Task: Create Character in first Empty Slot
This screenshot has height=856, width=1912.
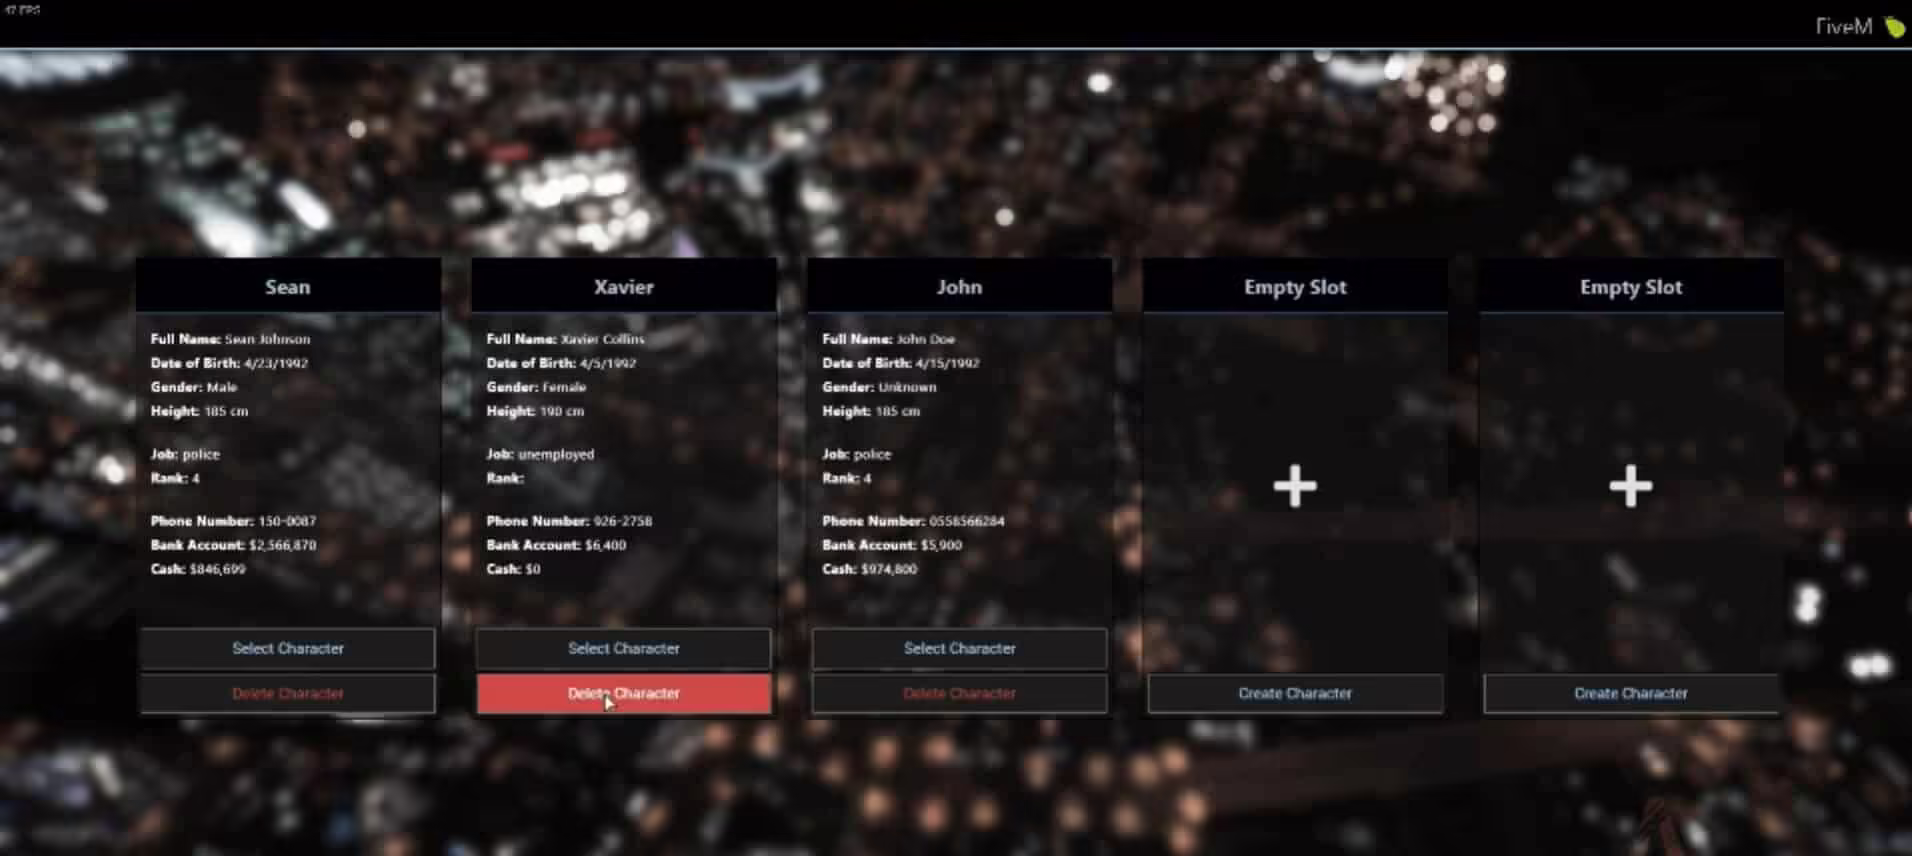Action: coord(1295,693)
